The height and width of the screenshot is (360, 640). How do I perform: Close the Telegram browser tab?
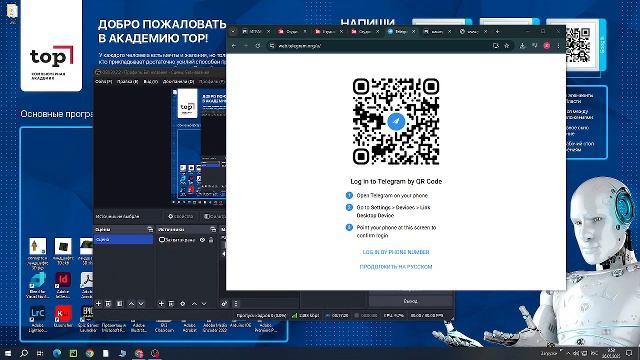(x=413, y=31)
